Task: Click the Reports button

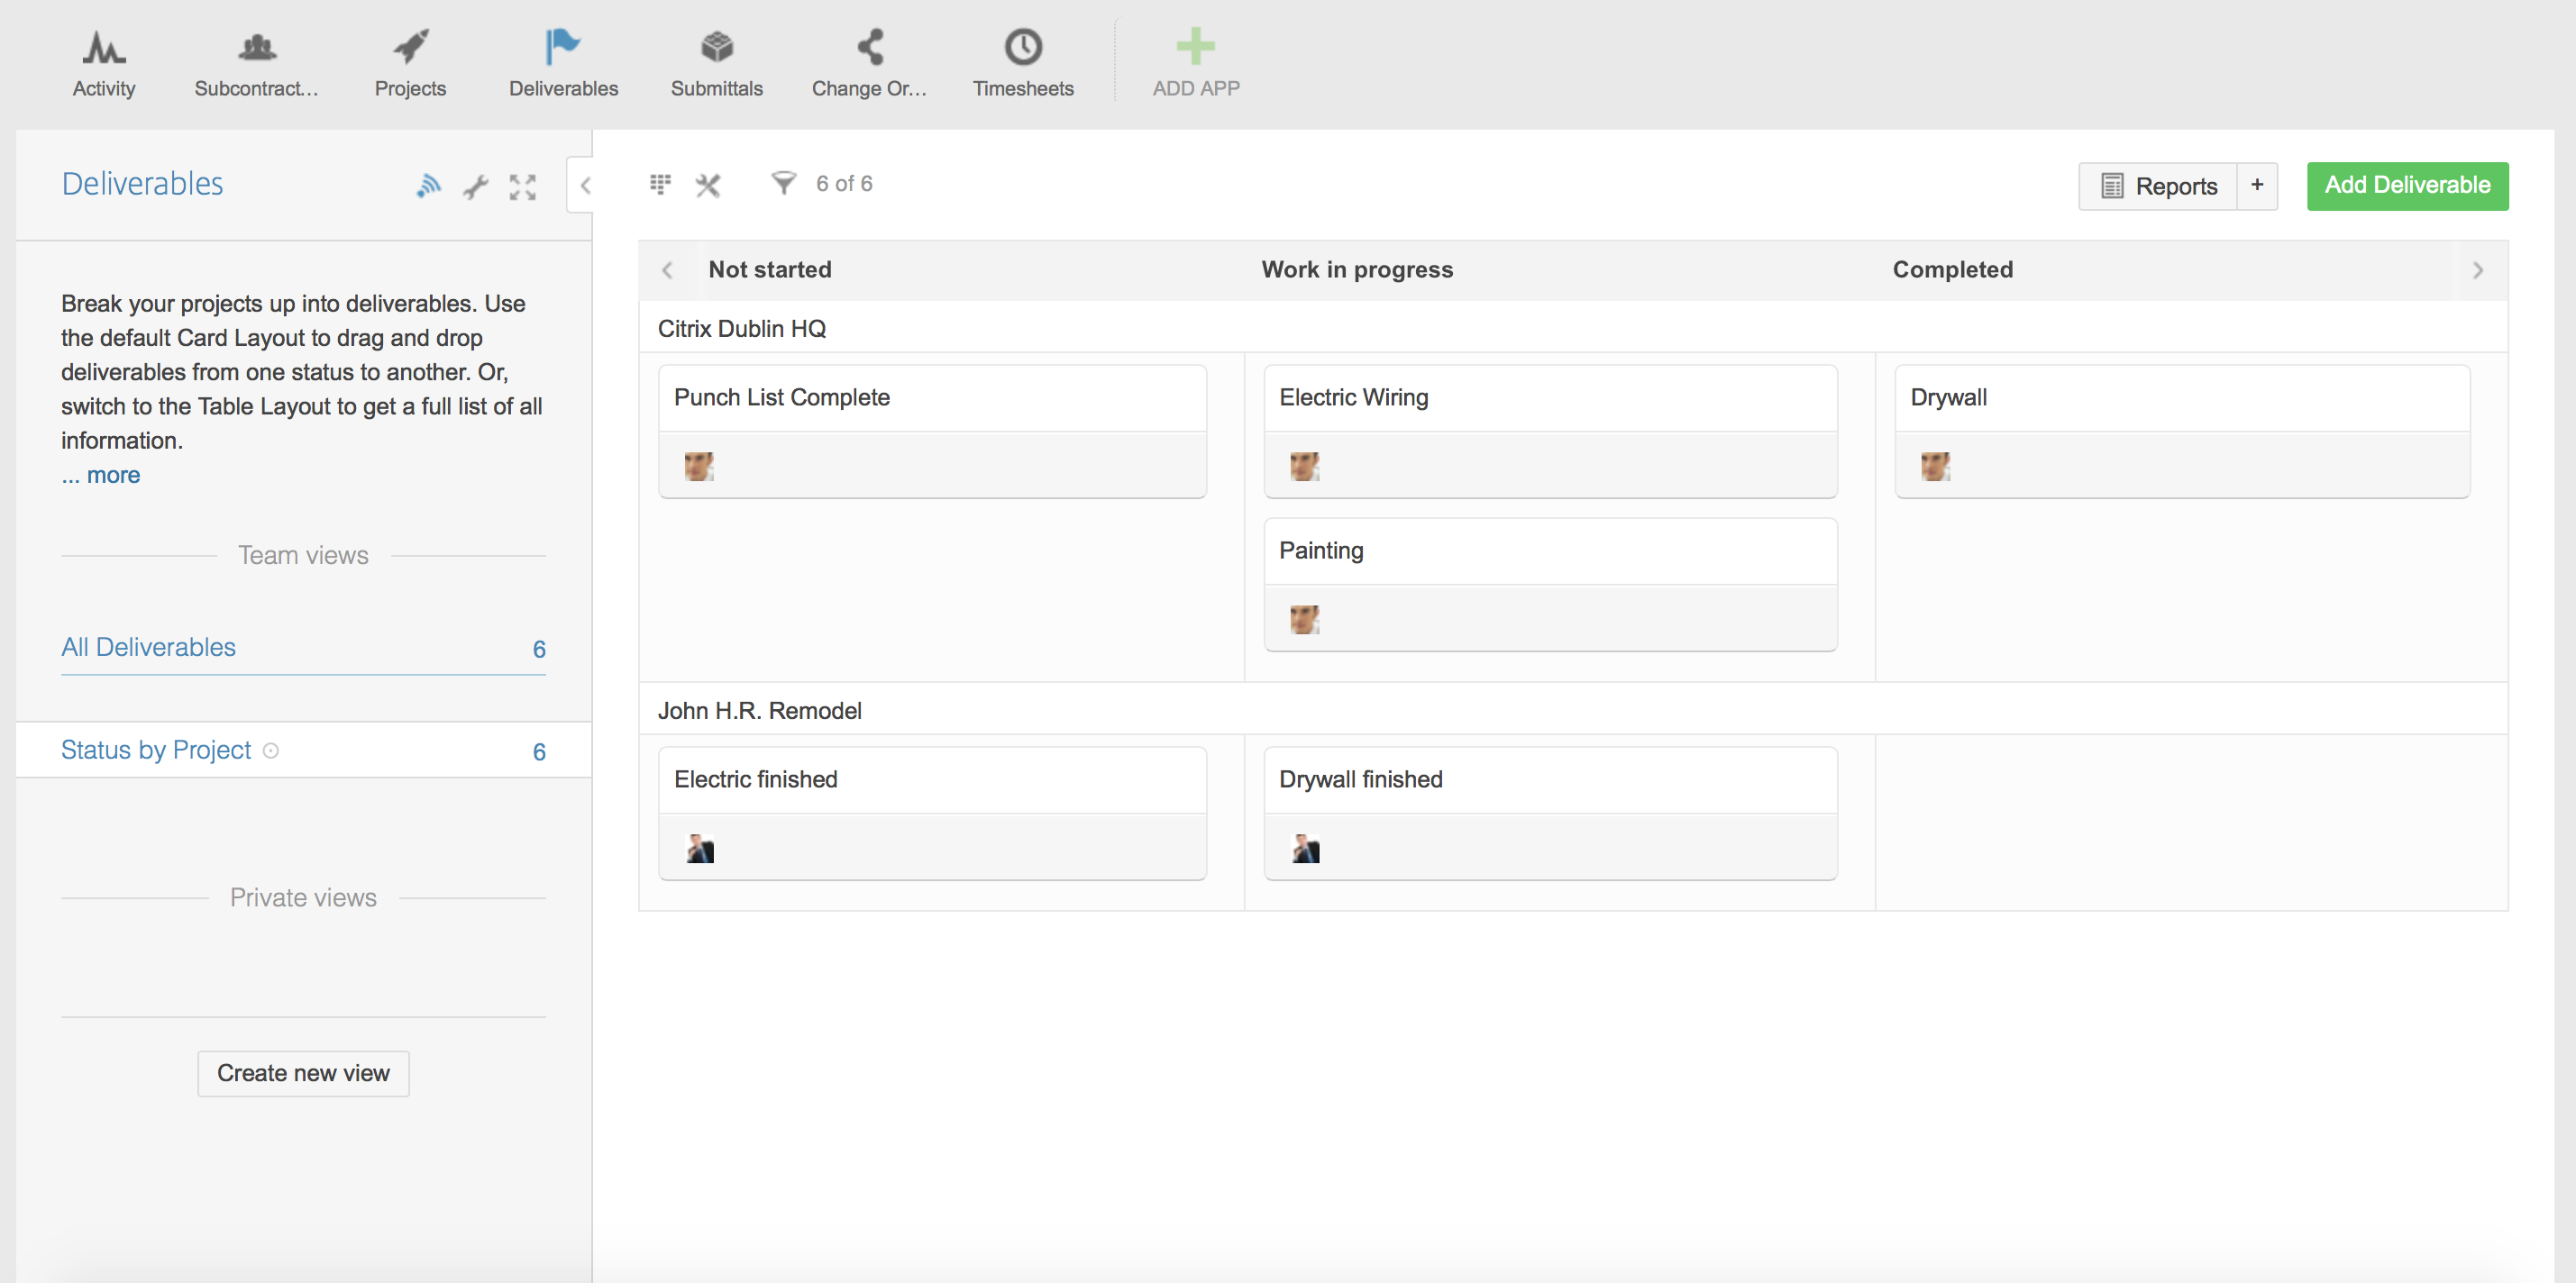Action: [x=2158, y=187]
